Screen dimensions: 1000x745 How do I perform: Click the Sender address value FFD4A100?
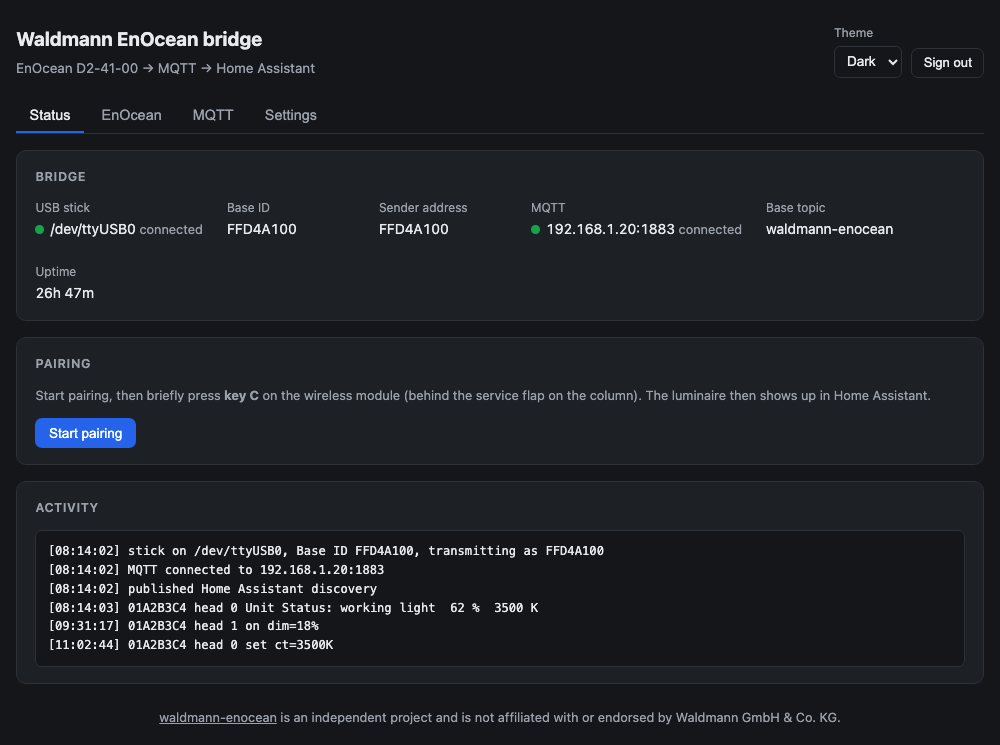pyautogui.click(x=413, y=229)
